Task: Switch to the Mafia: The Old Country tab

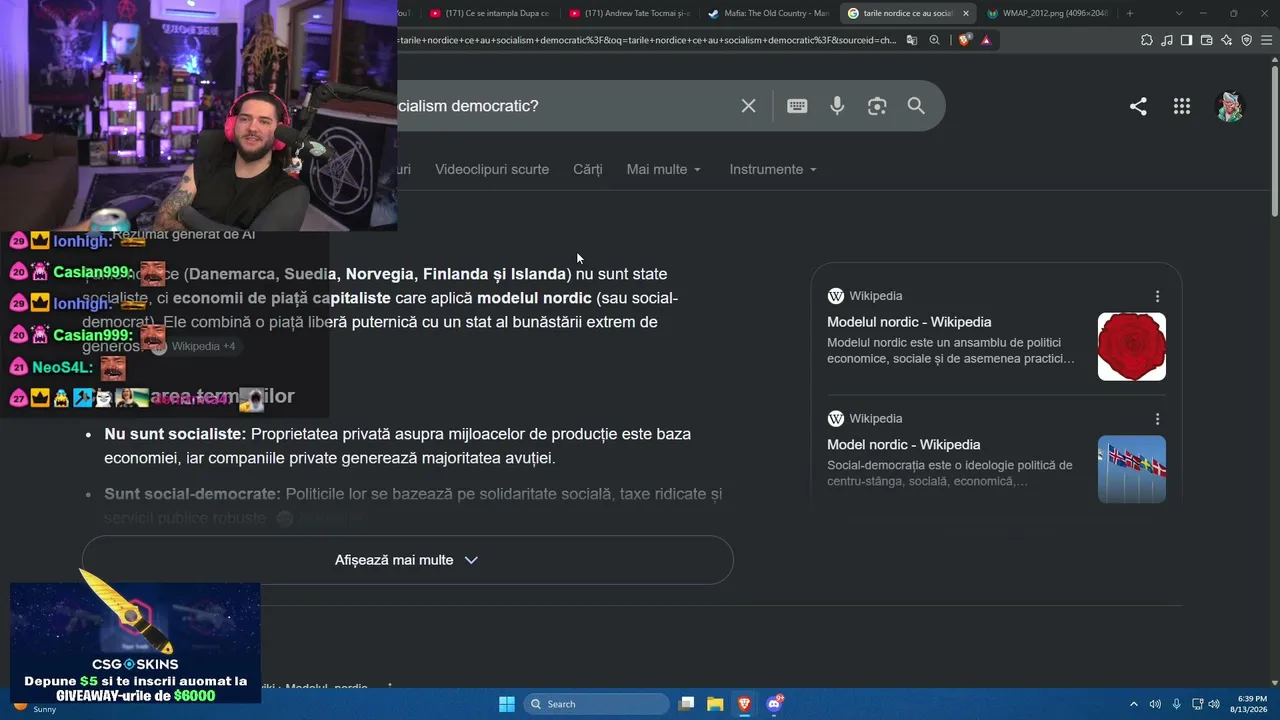Action: (767, 13)
